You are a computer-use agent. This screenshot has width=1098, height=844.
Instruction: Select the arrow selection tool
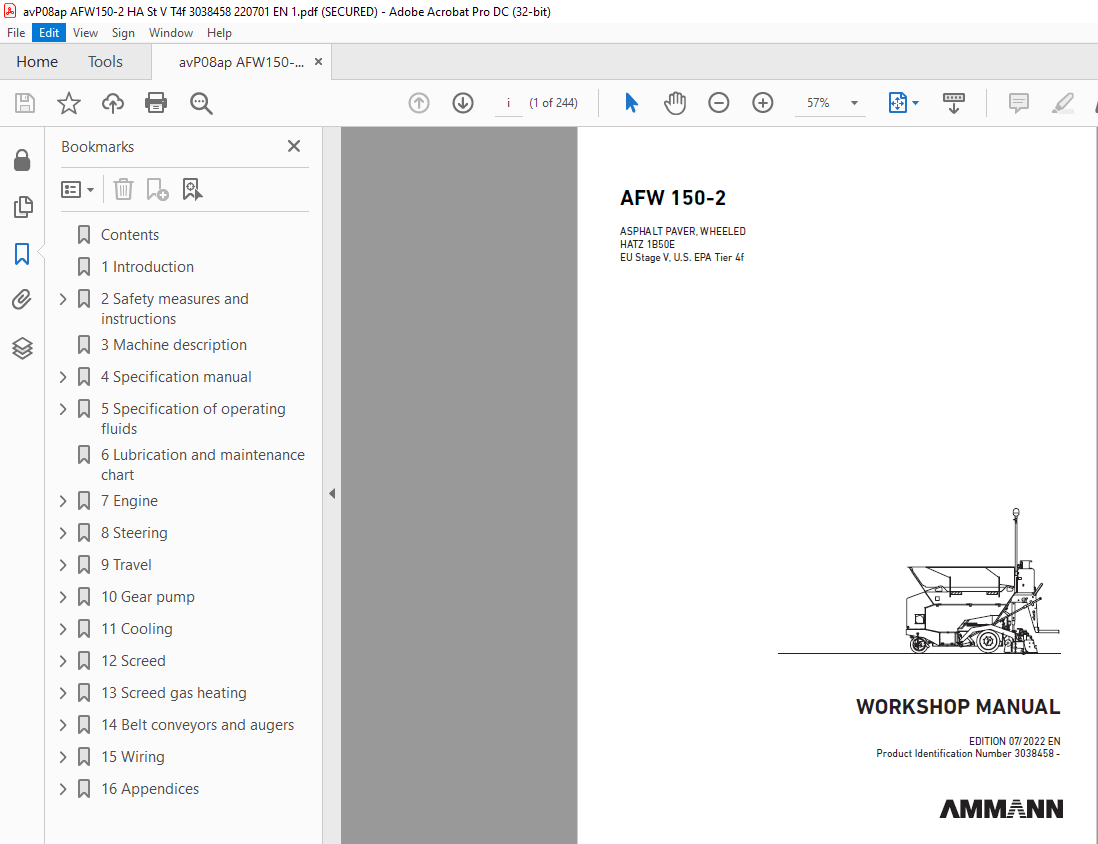coord(631,103)
